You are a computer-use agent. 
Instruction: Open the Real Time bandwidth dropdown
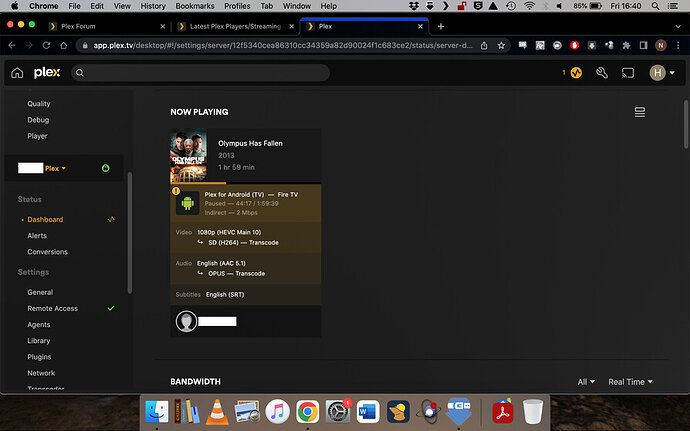click(x=630, y=382)
